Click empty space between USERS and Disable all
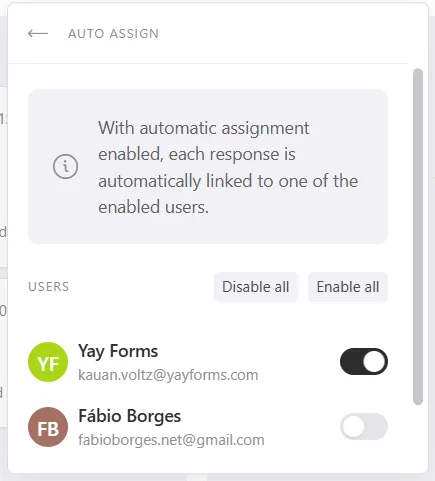 pos(142,287)
